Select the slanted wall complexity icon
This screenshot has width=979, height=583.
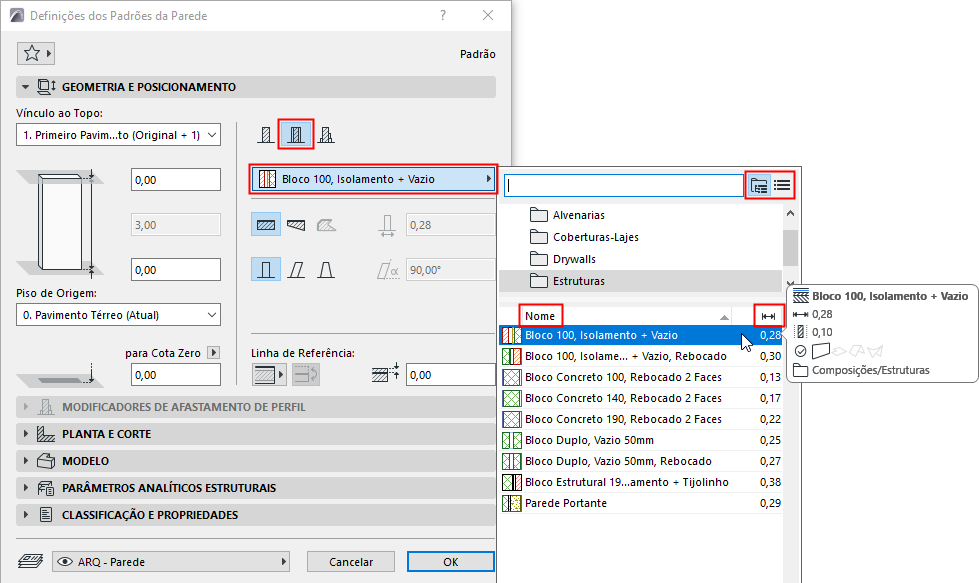(296, 270)
